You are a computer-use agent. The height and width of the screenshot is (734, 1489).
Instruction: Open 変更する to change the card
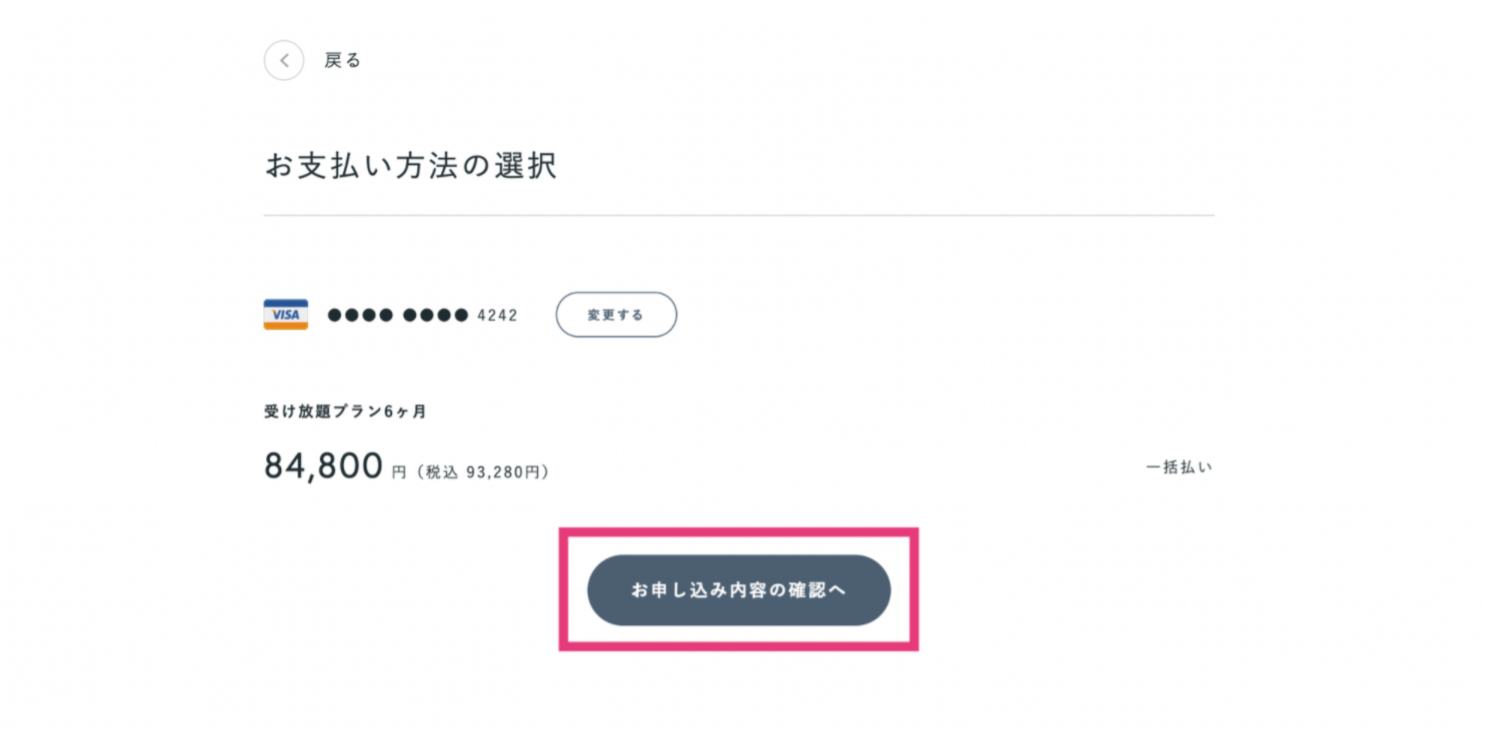tap(616, 315)
